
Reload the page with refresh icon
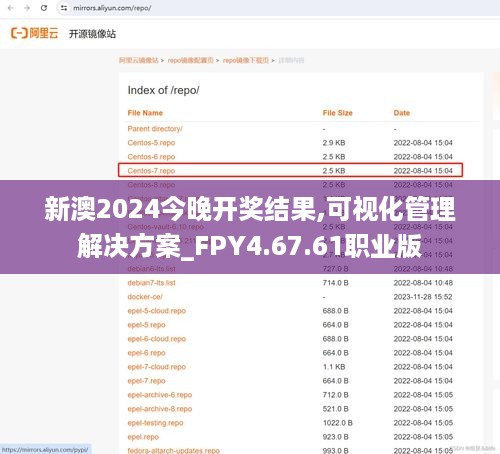44,8
